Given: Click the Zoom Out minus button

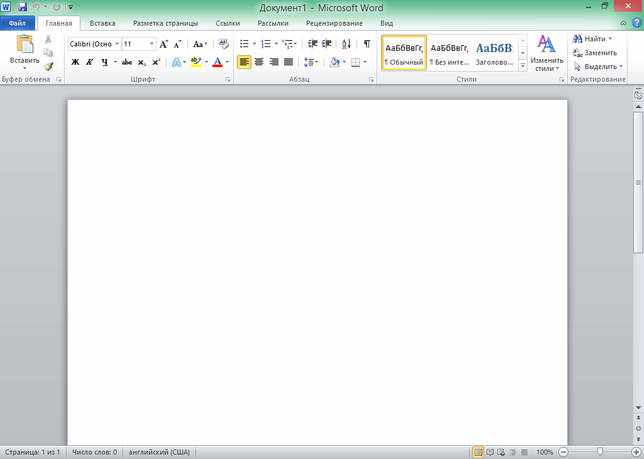Looking at the screenshot, I should tap(564, 452).
